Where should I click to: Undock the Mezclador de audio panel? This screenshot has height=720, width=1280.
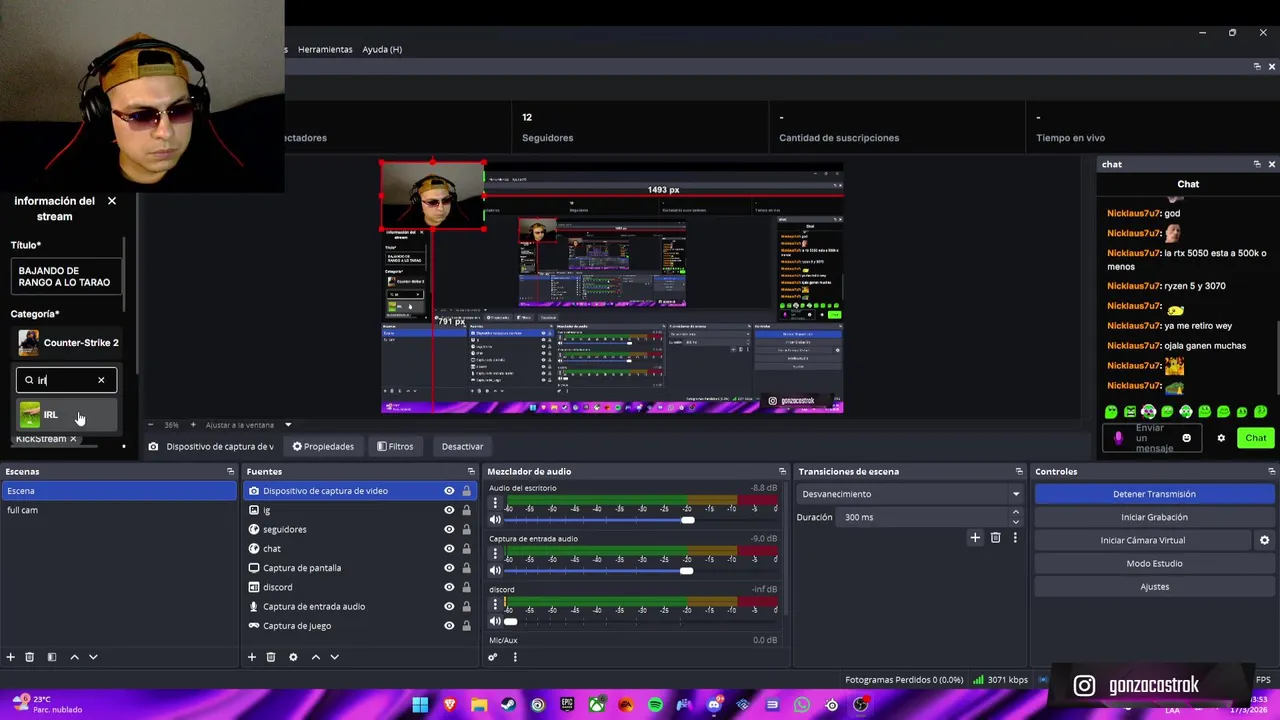click(x=782, y=471)
